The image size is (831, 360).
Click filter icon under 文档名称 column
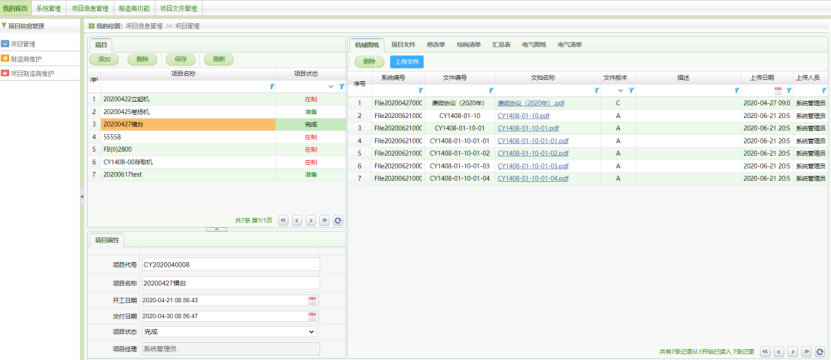click(597, 91)
